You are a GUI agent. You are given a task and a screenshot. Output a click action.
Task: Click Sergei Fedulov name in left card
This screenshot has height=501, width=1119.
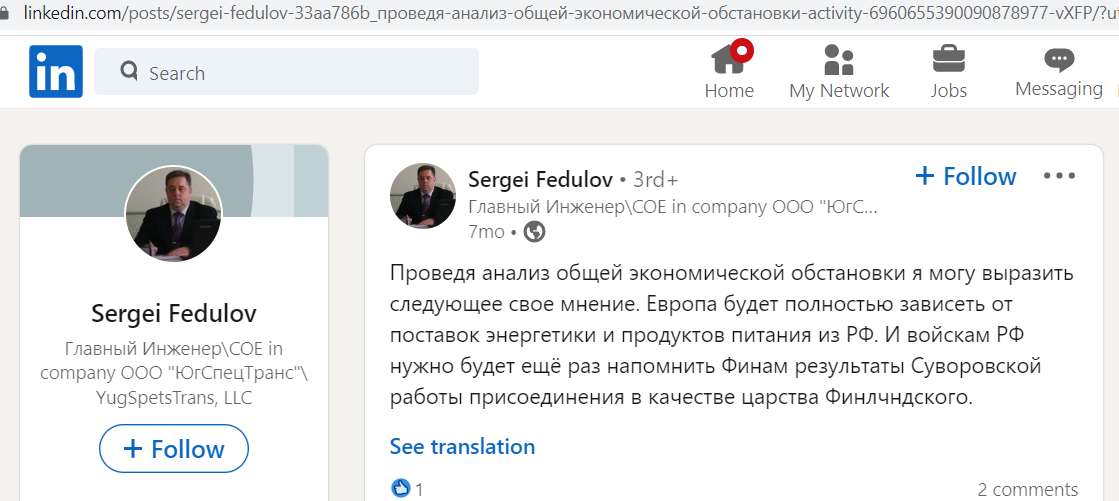174,313
